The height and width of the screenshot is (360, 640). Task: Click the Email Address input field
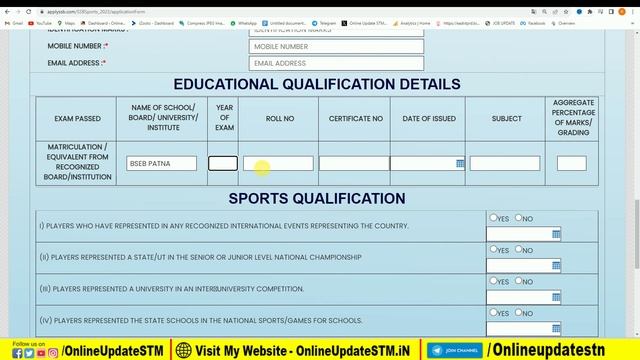(x=336, y=63)
